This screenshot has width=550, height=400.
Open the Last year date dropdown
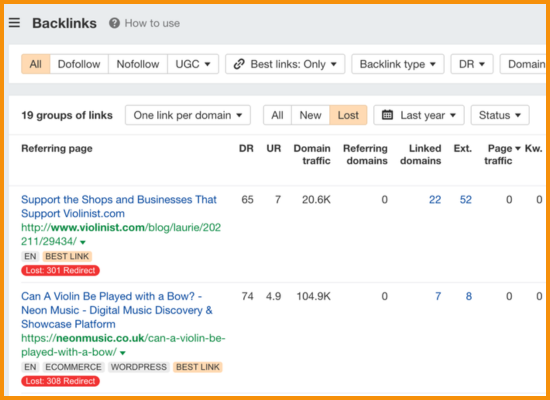(419, 115)
